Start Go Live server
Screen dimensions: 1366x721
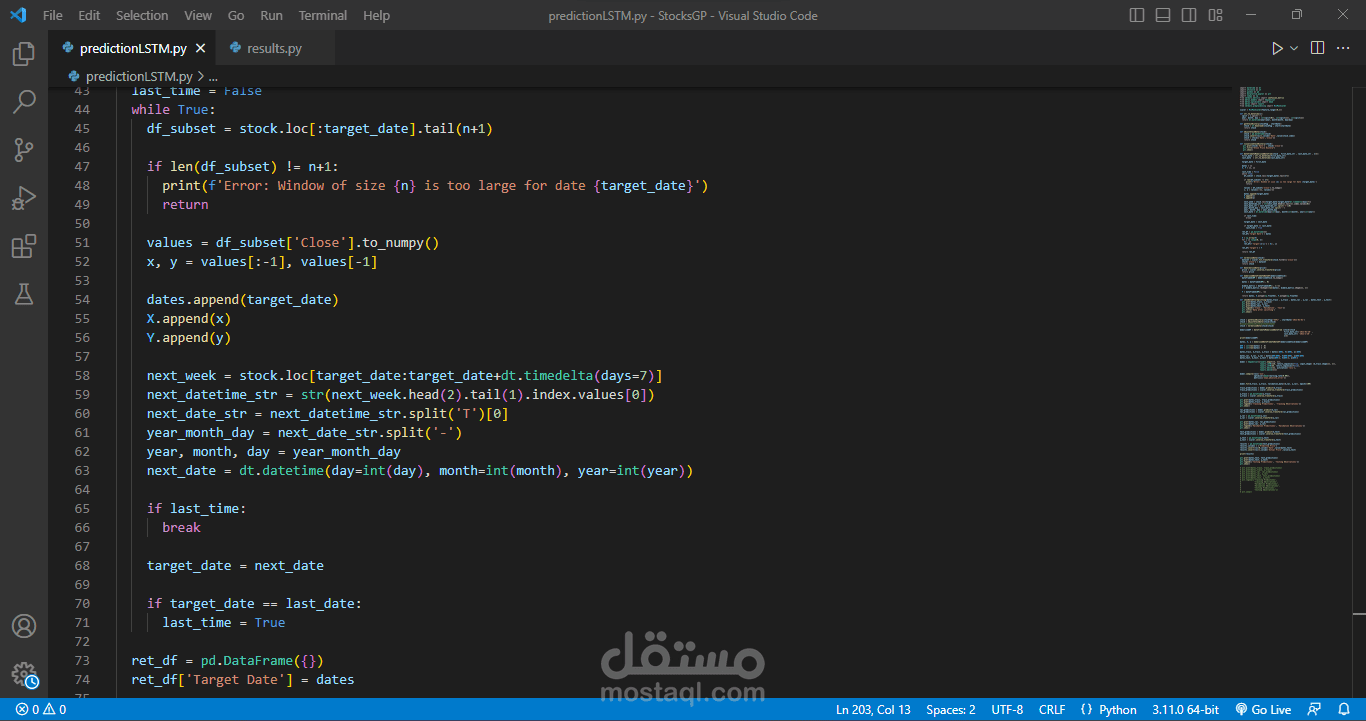pyautogui.click(x=1263, y=710)
